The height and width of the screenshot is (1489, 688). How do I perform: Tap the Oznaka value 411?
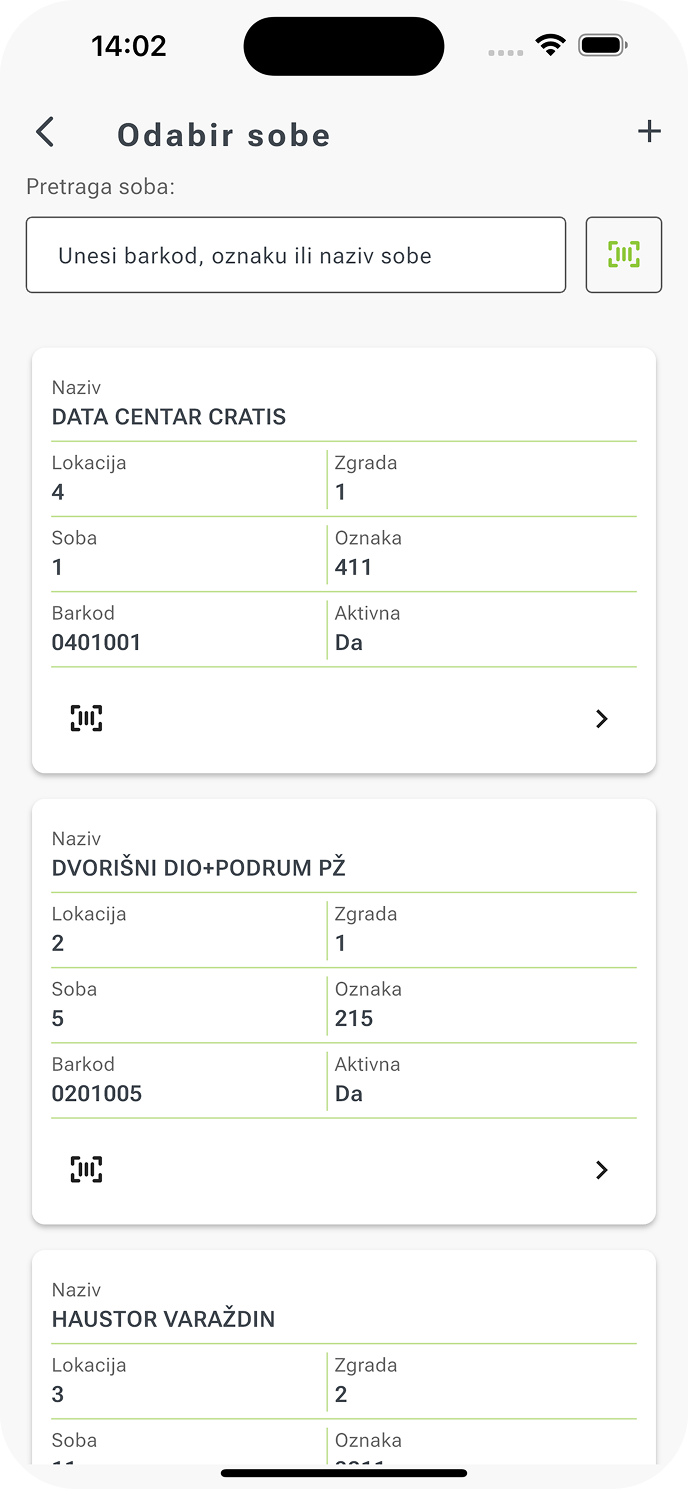pos(354,567)
